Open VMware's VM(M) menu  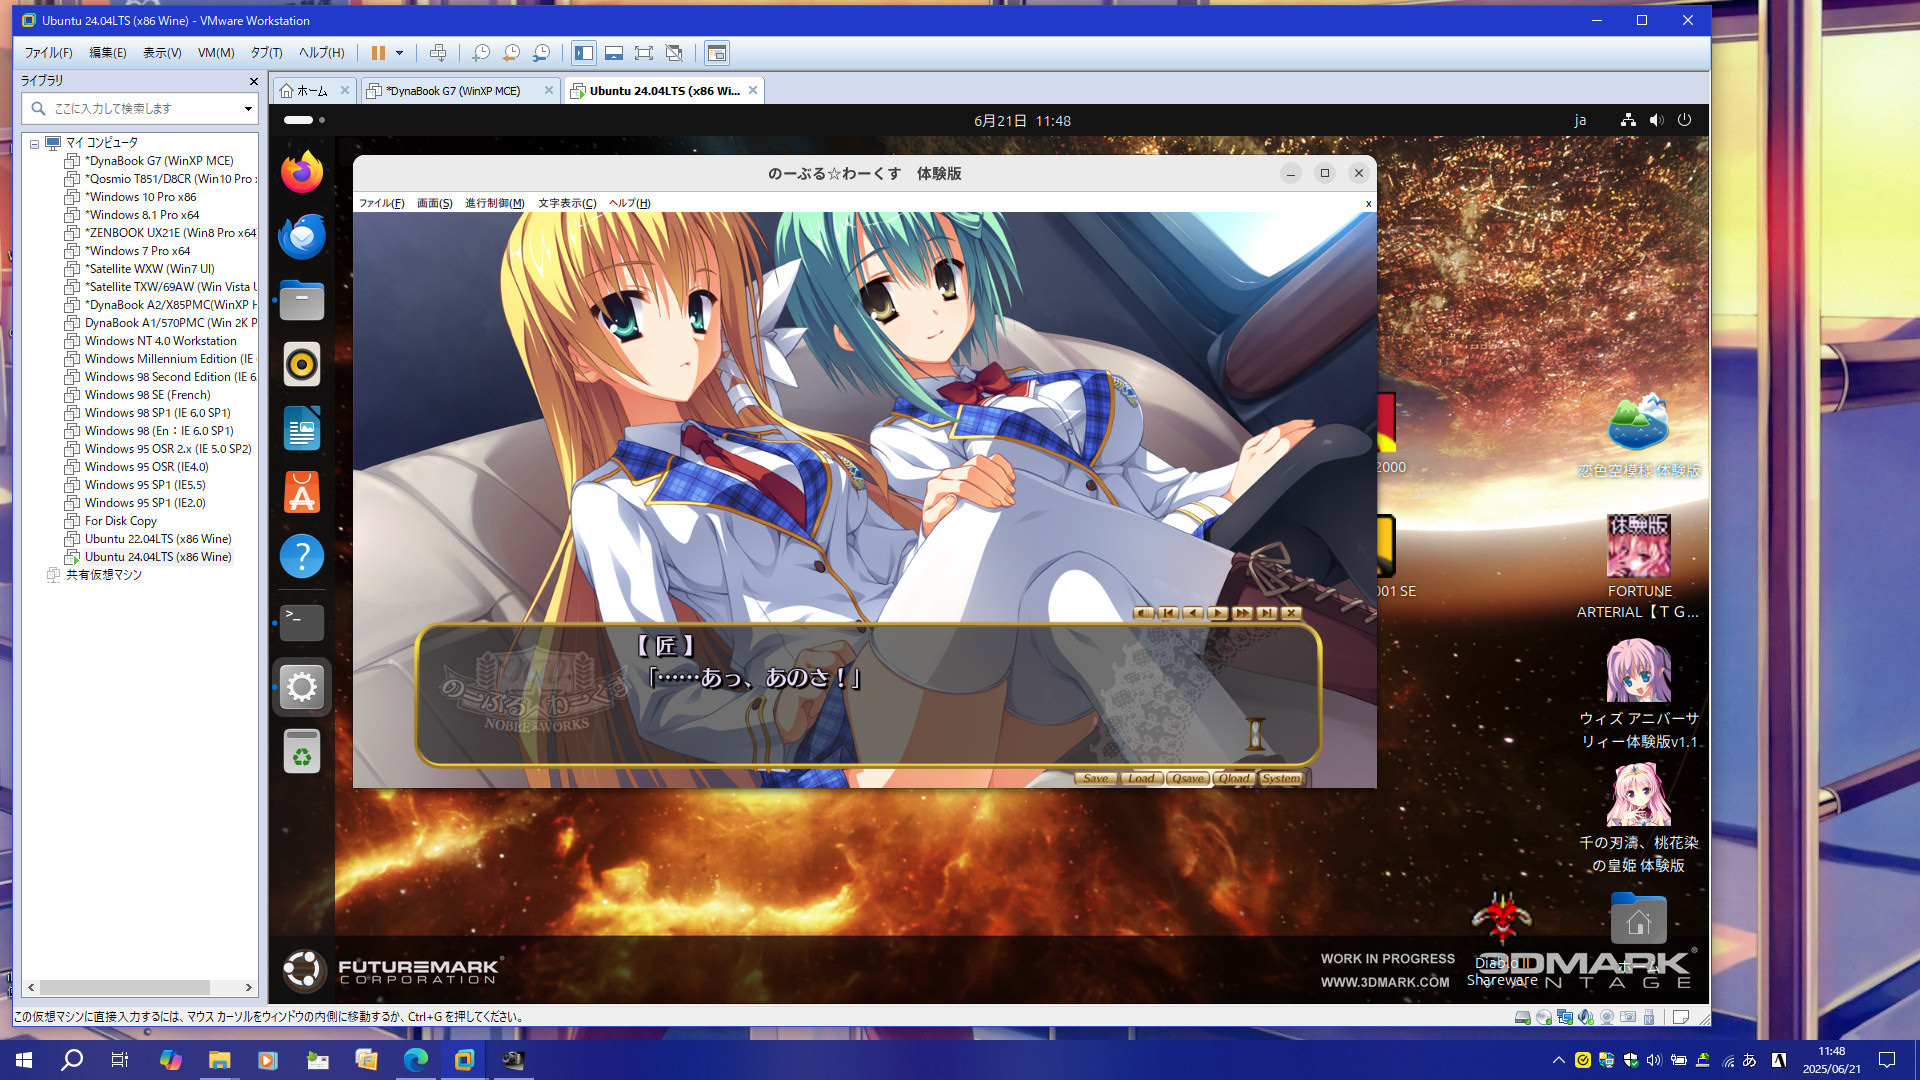point(215,53)
